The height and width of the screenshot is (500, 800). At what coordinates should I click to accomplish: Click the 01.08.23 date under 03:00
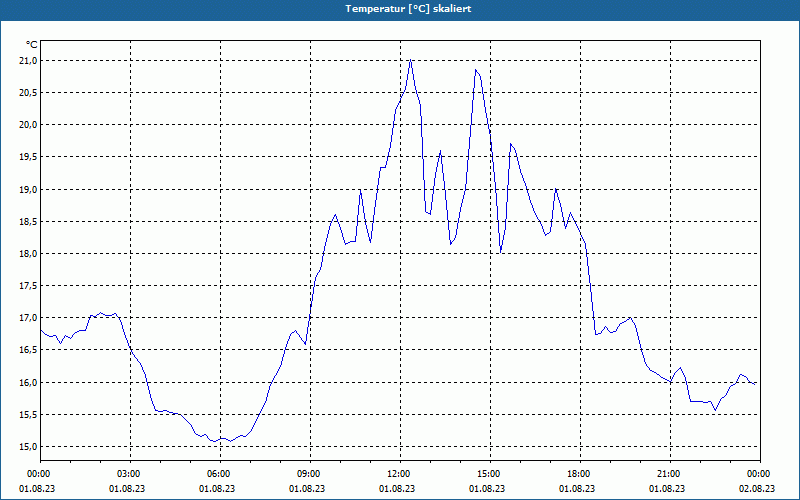click(x=127, y=488)
